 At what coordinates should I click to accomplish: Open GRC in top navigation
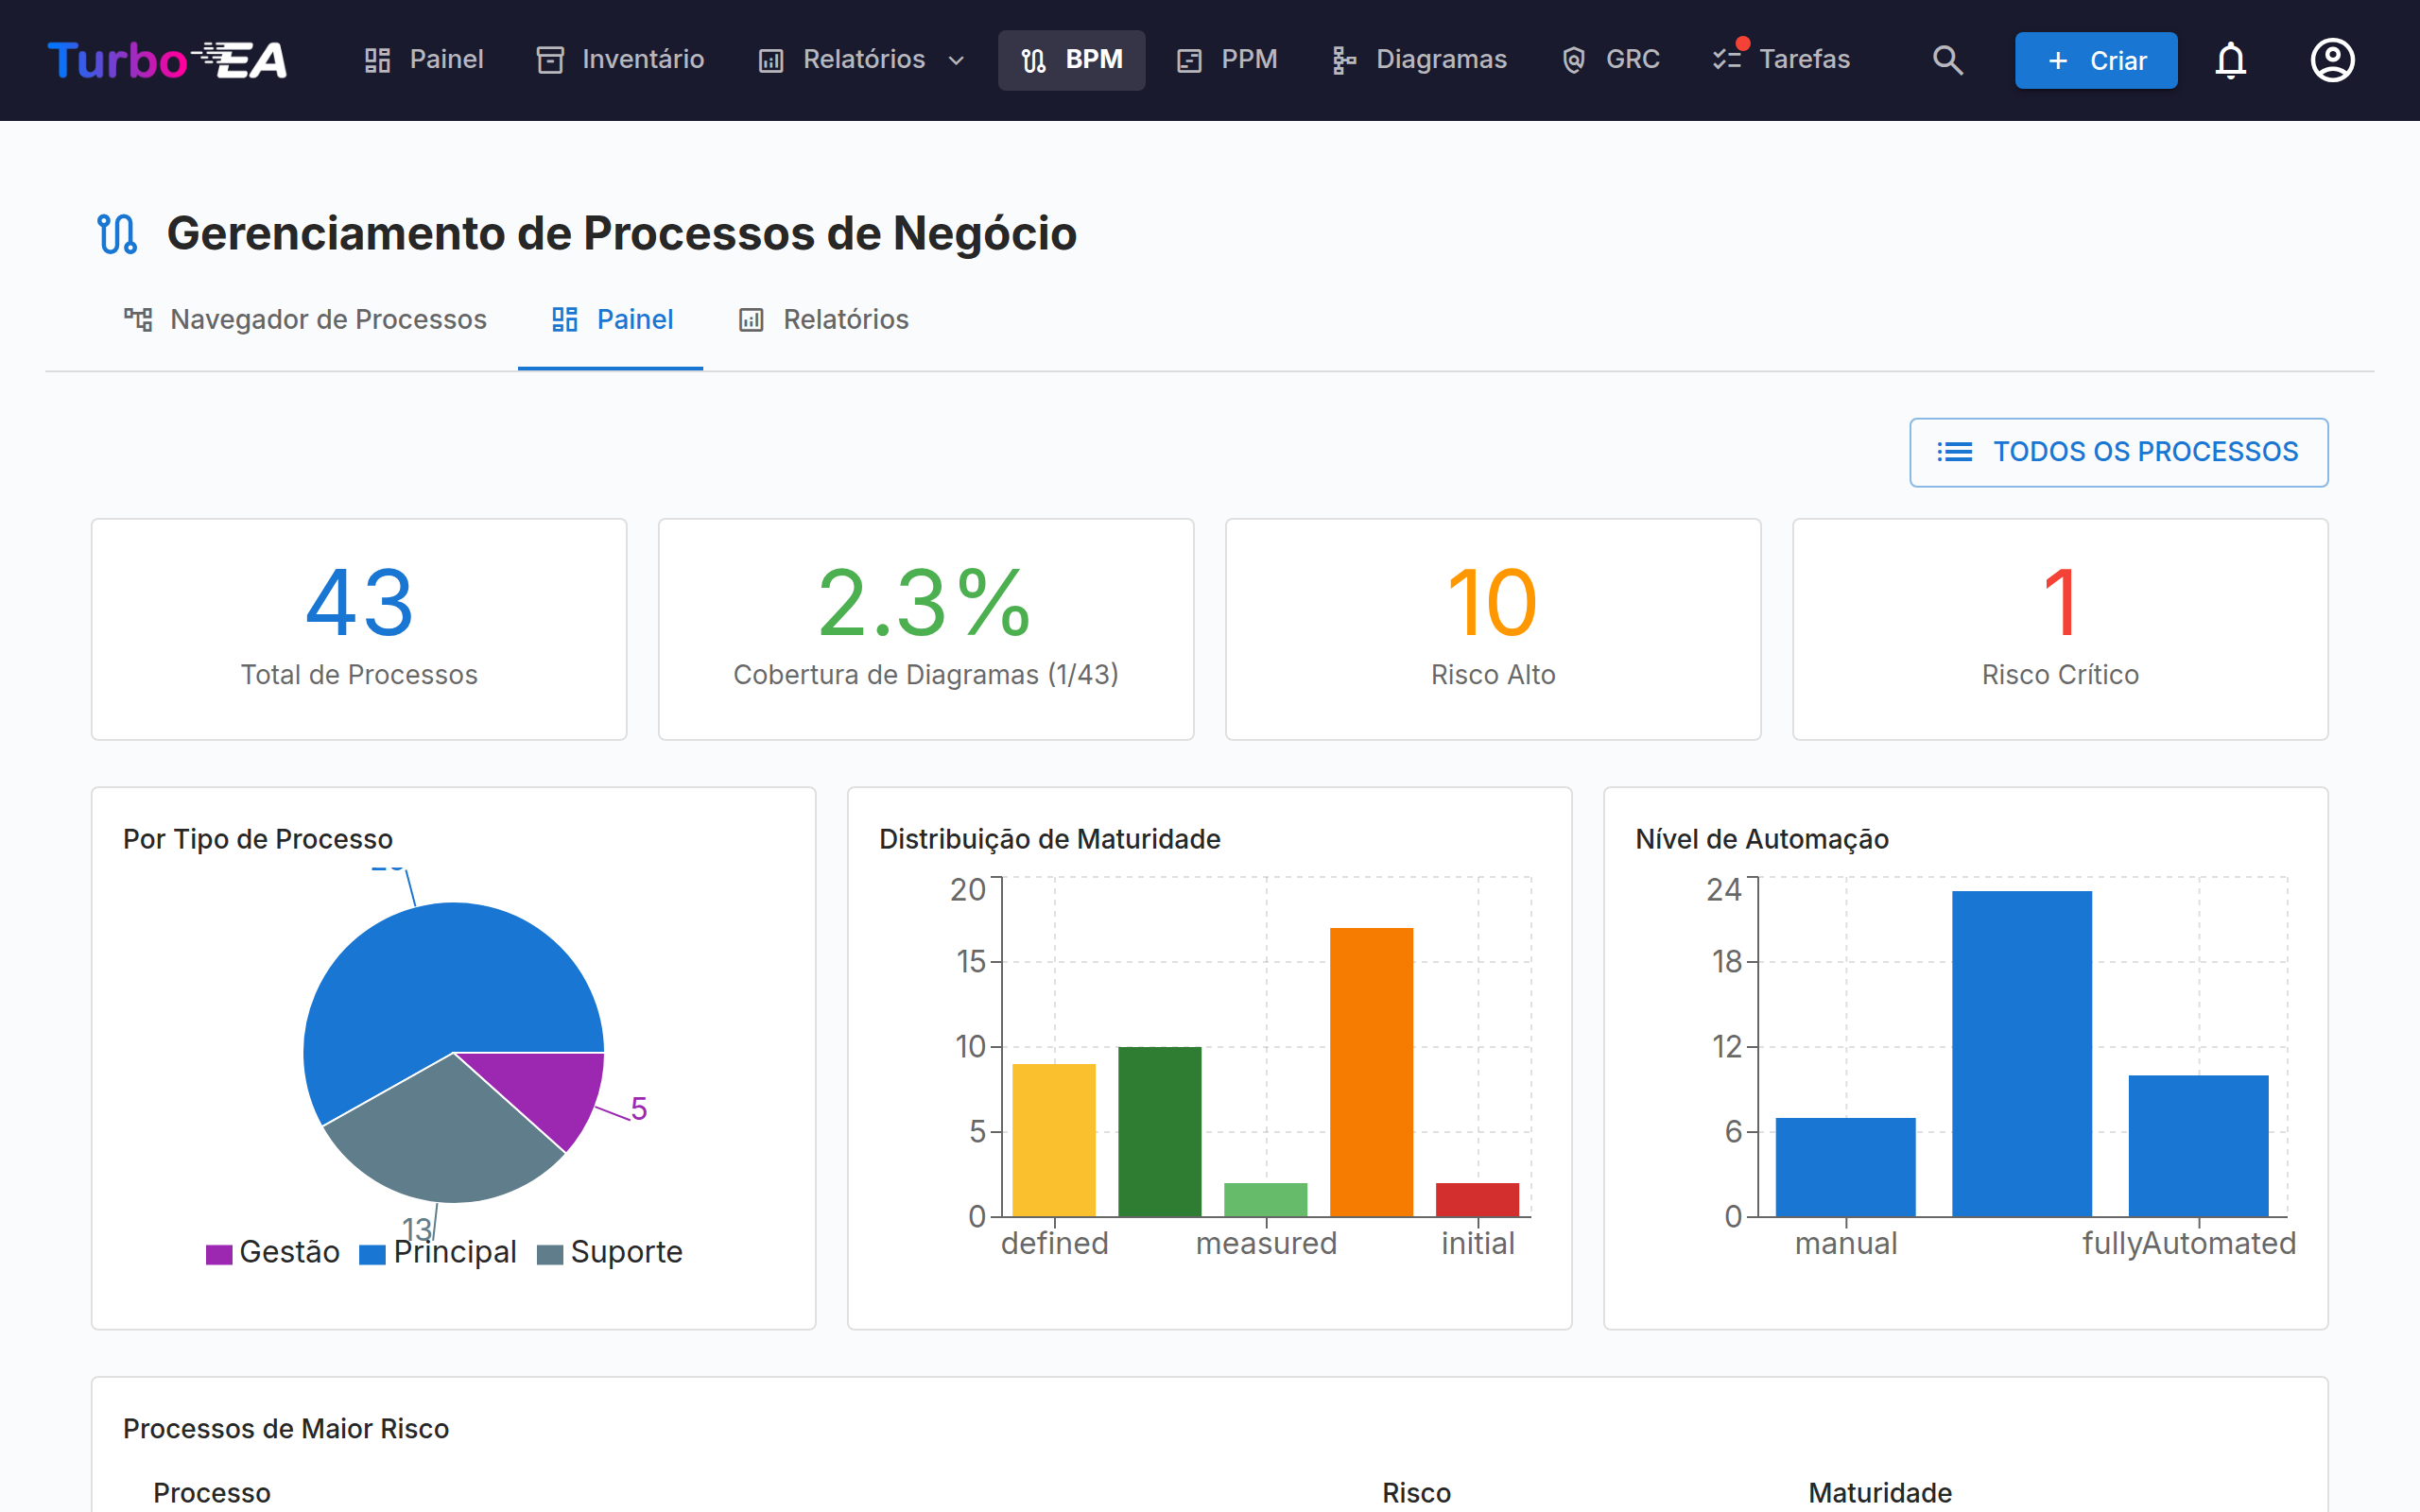1611,60
